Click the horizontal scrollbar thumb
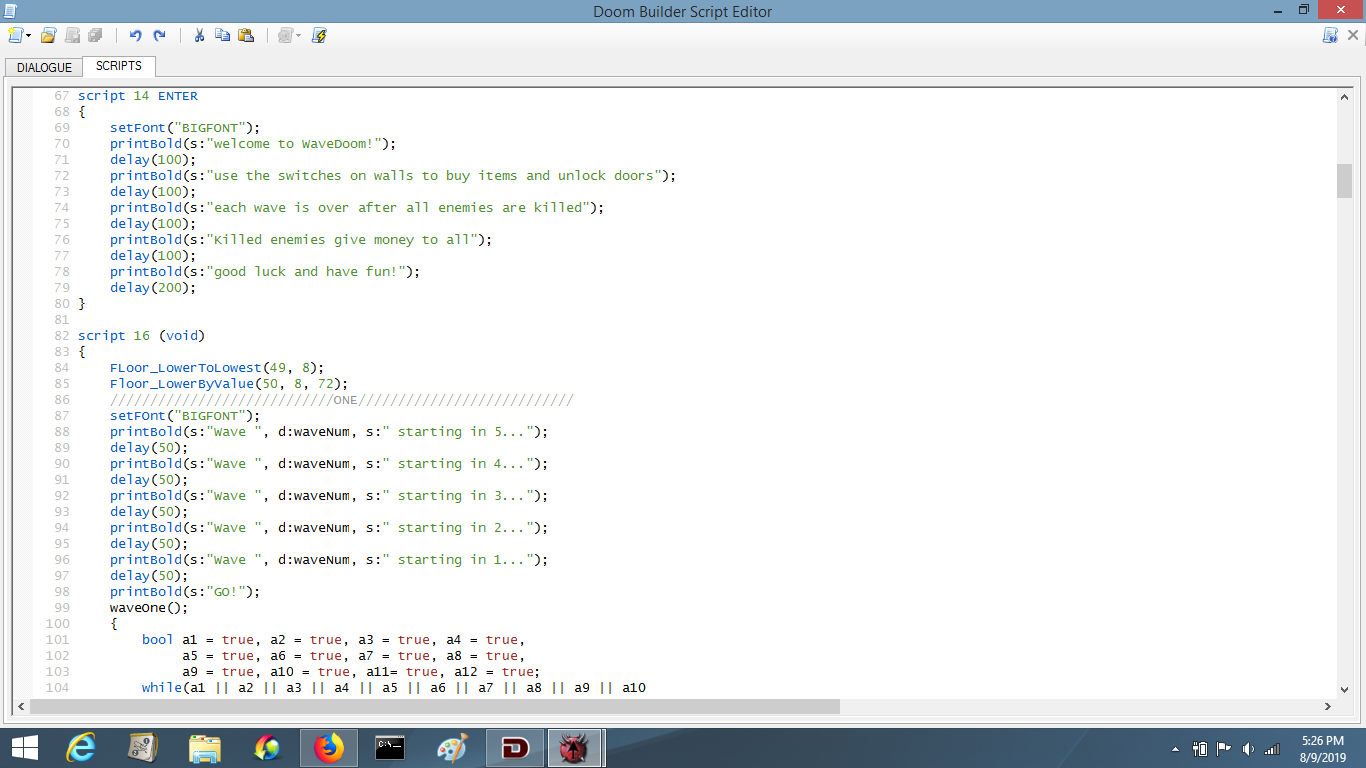 point(436,706)
